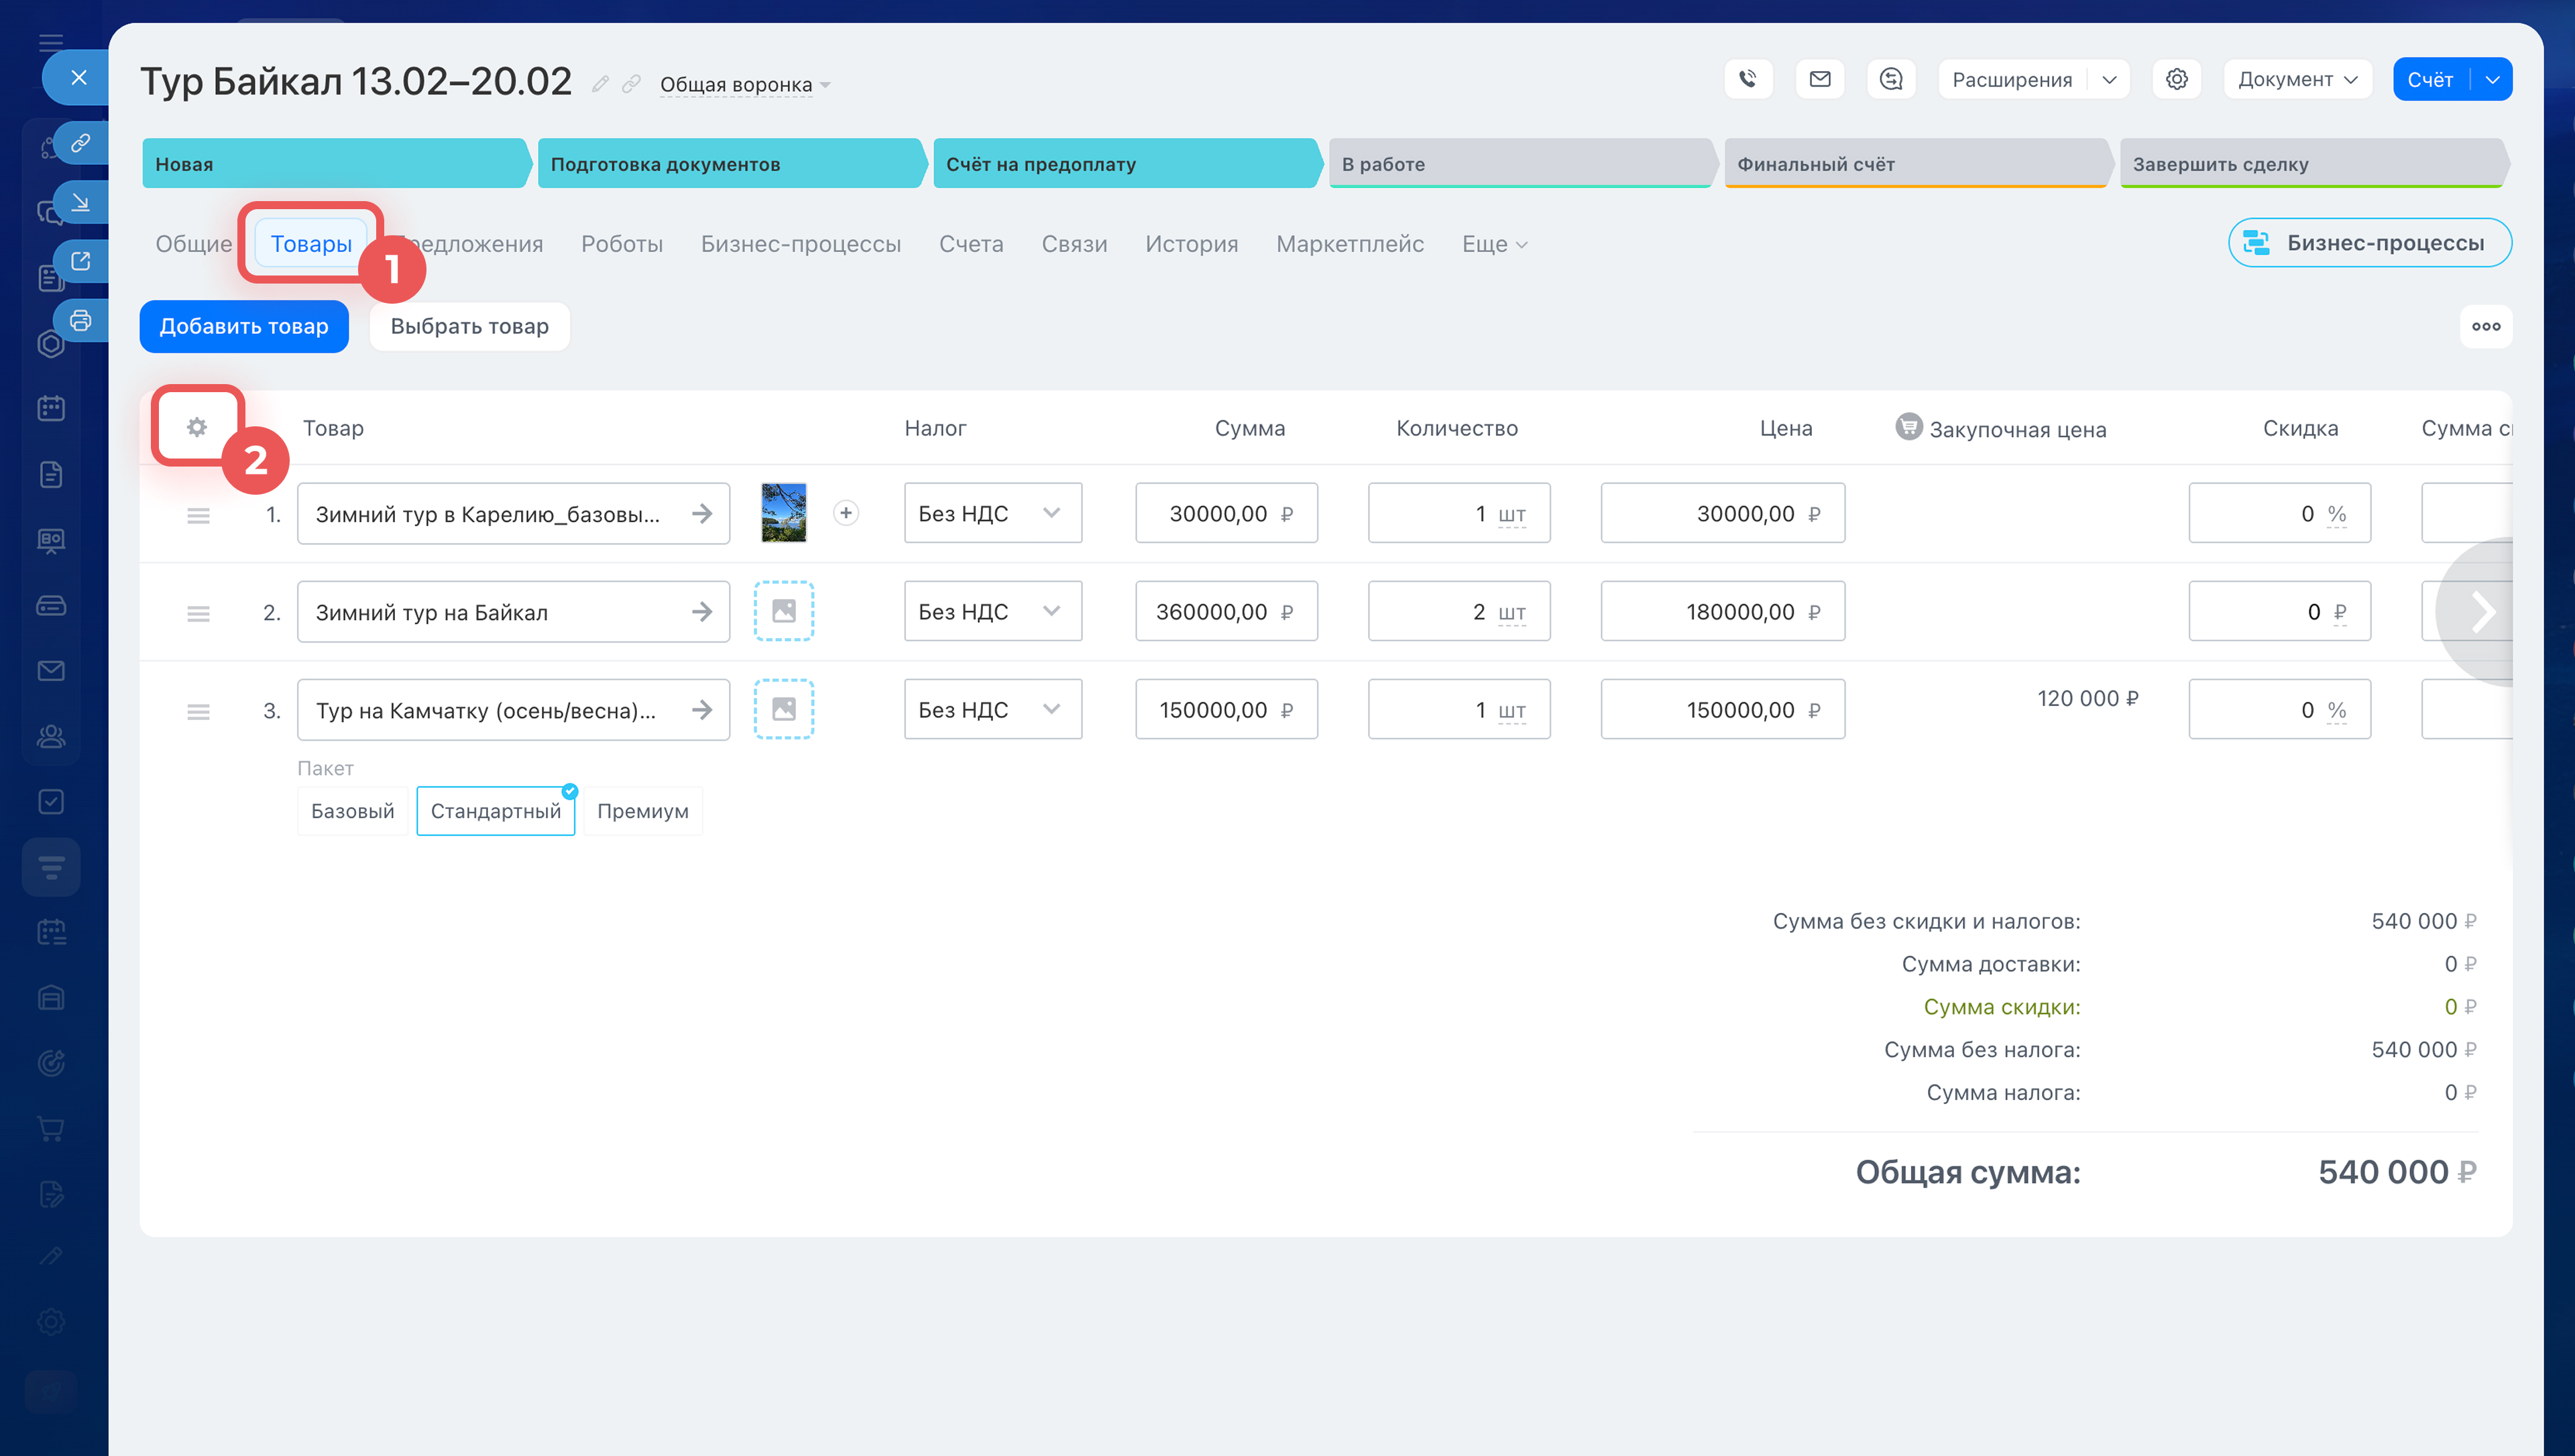
Task: Click Выбрать товар button
Action: (x=469, y=326)
